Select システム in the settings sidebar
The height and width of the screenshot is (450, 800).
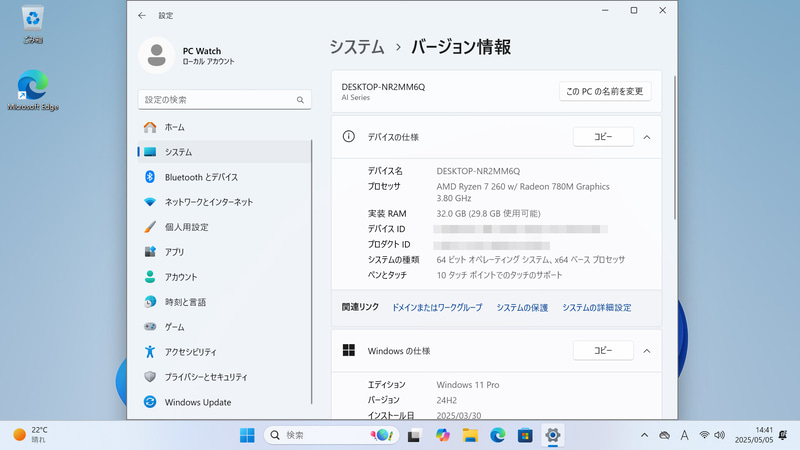click(224, 152)
